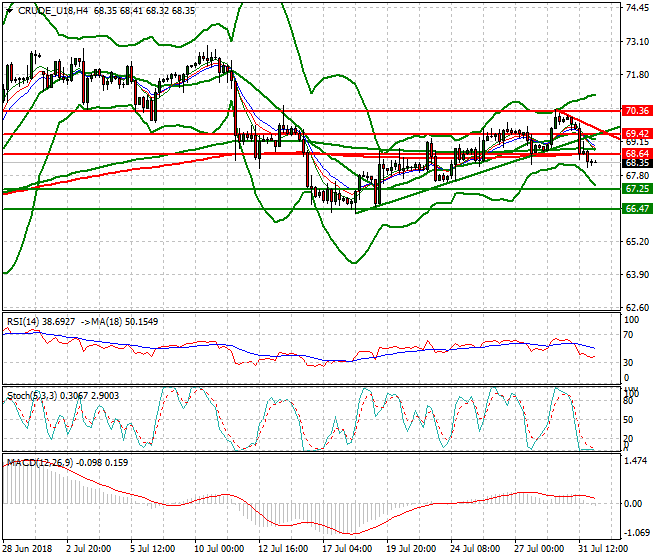This screenshot has height=560, width=660.
Task: Click the 10 Jul 00:00 time label
Action: coord(219,549)
